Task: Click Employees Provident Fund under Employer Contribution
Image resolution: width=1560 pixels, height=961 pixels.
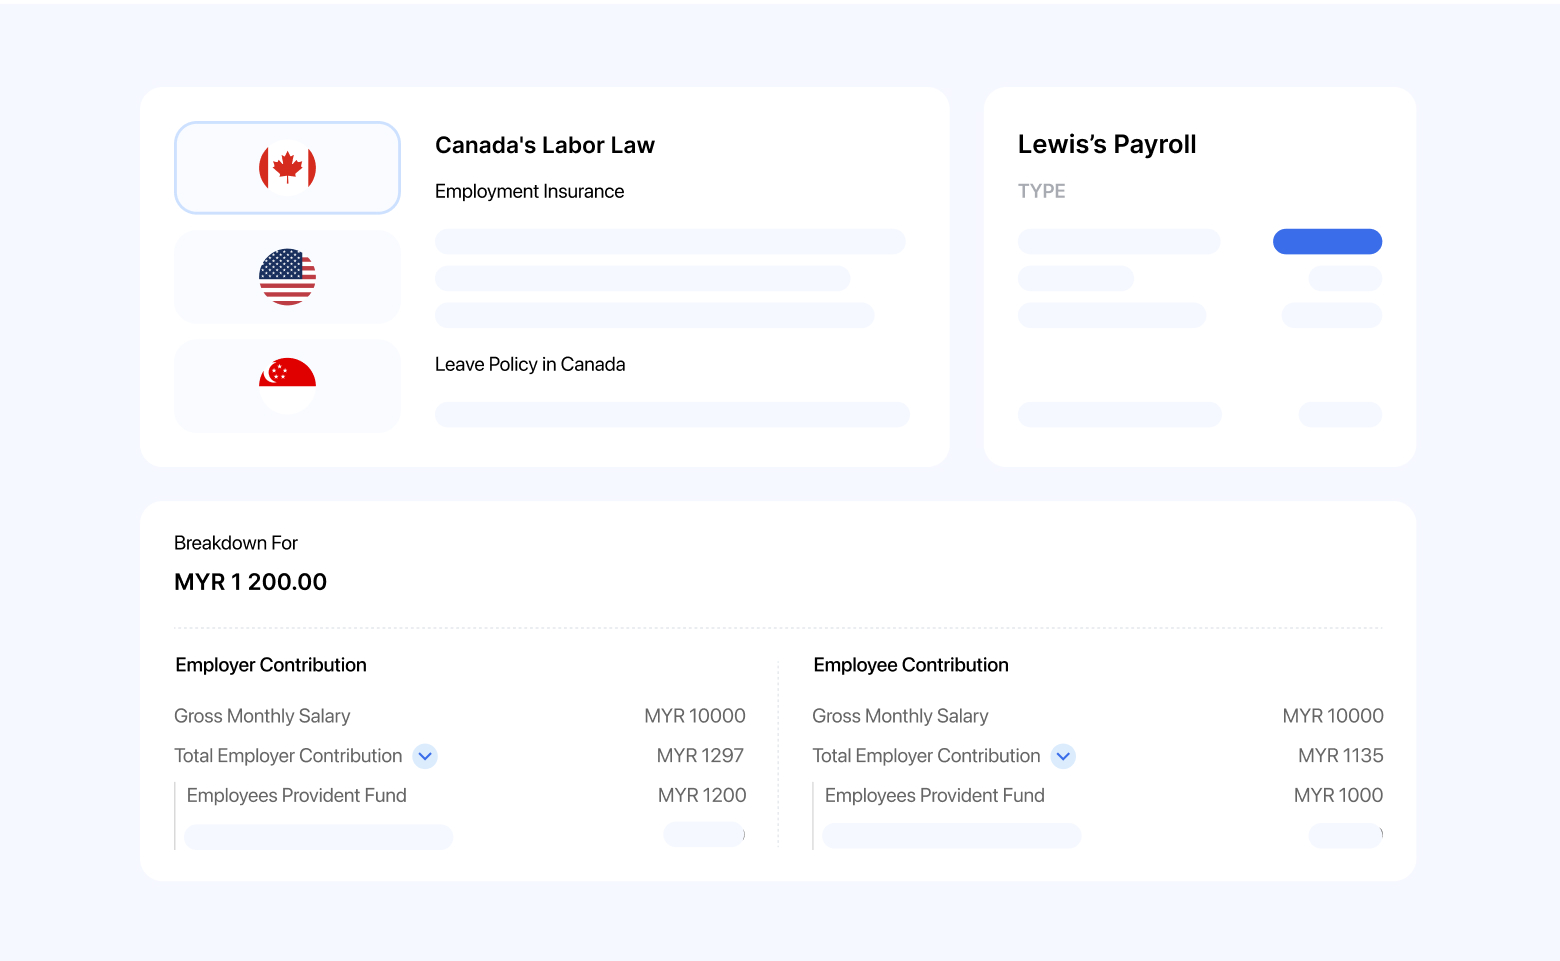Action: 296,796
